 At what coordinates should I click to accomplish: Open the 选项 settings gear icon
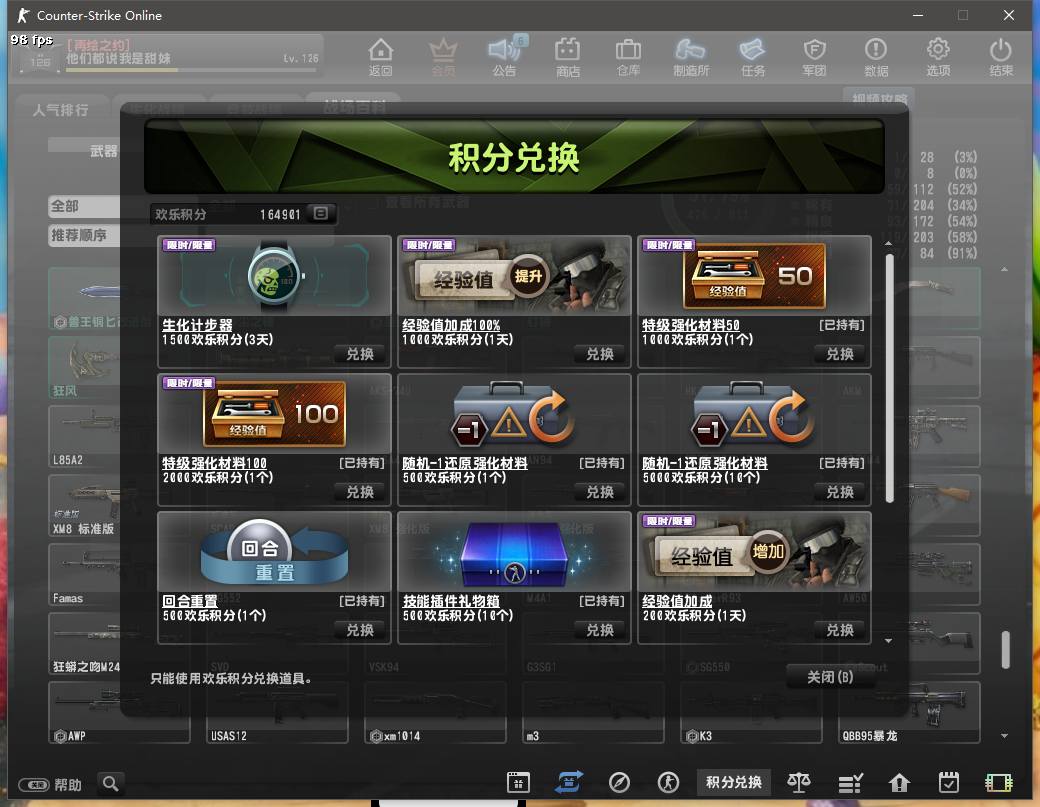tap(937, 57)
